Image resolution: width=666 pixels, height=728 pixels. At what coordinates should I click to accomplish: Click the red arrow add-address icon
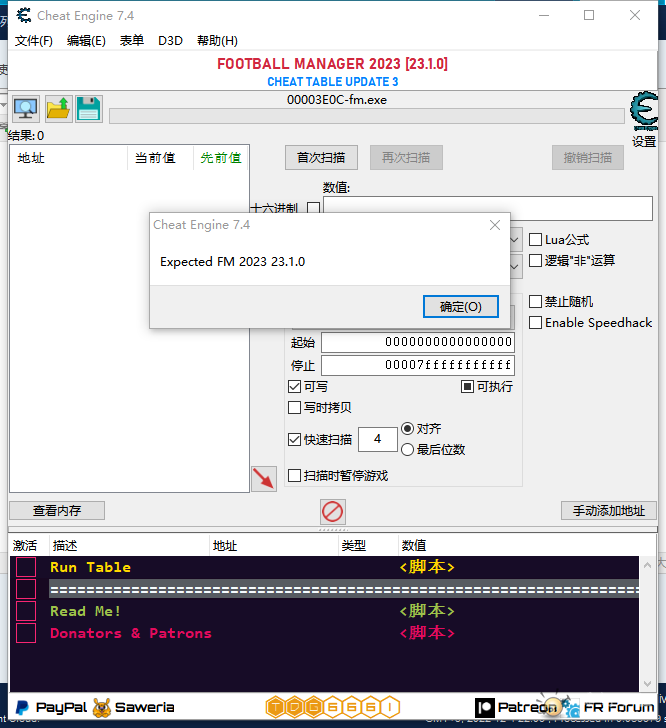(264, 479)
